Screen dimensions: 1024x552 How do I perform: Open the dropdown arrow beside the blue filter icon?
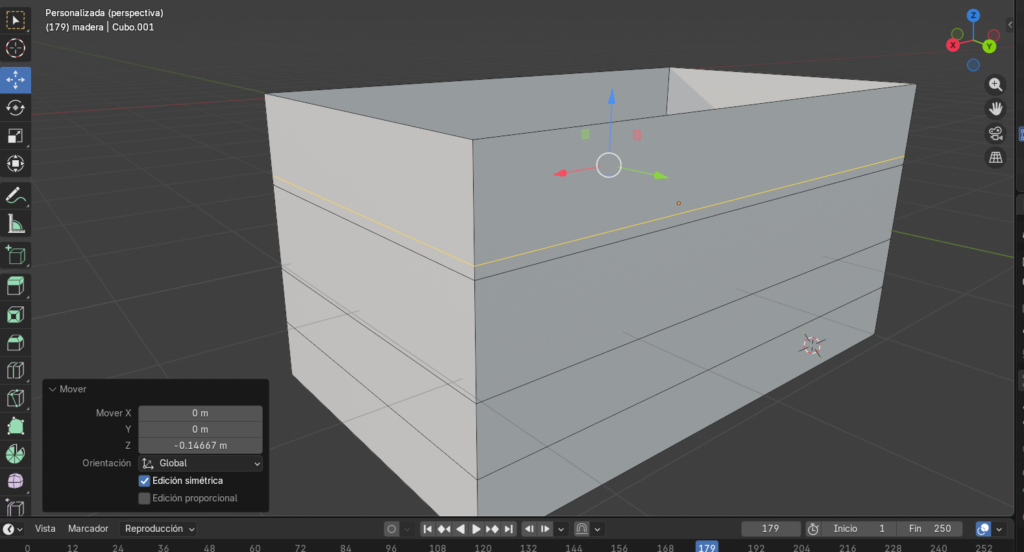coord(999,529)
